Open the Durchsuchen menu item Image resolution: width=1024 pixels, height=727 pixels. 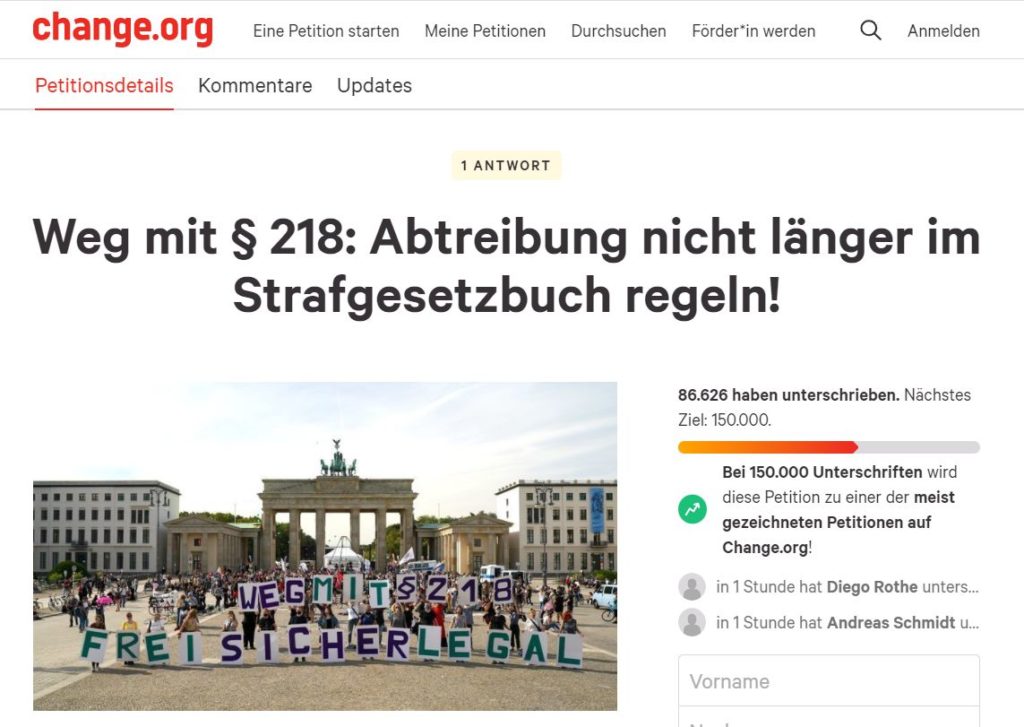point(618,31)
